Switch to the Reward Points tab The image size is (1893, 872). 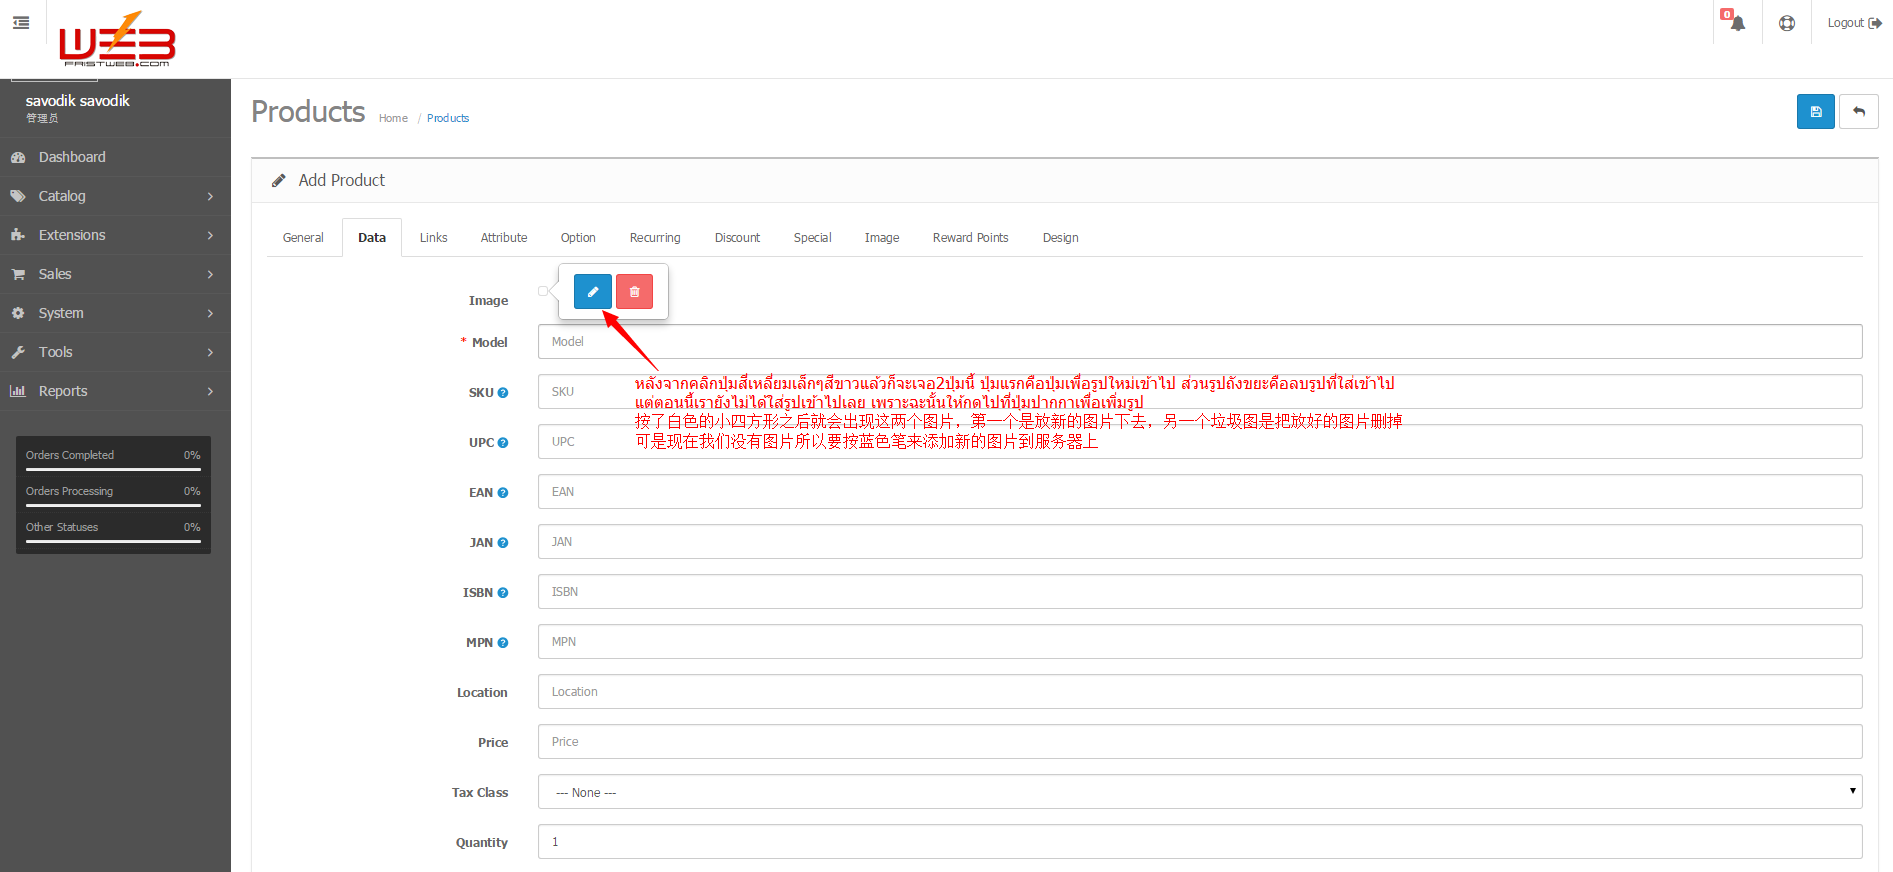click(970, 238)
